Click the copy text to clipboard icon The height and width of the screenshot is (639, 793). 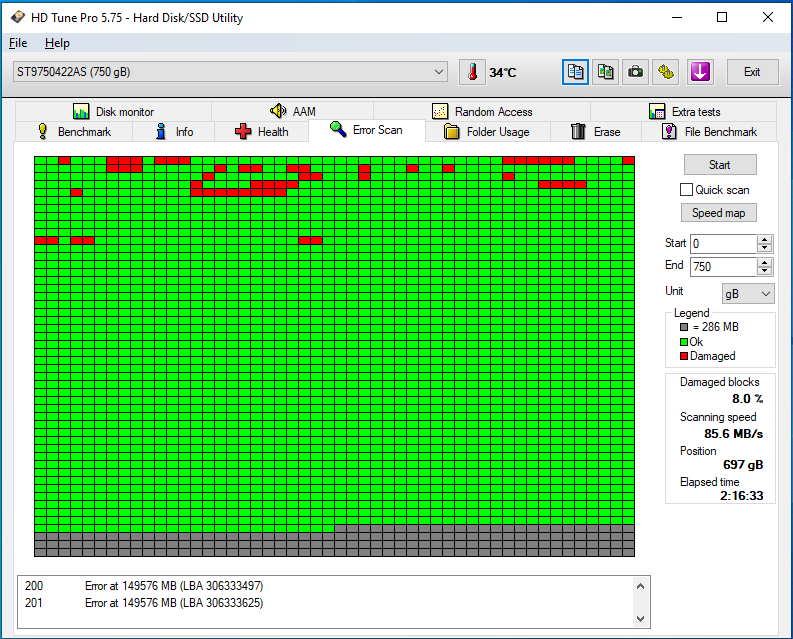coord(575,72)
